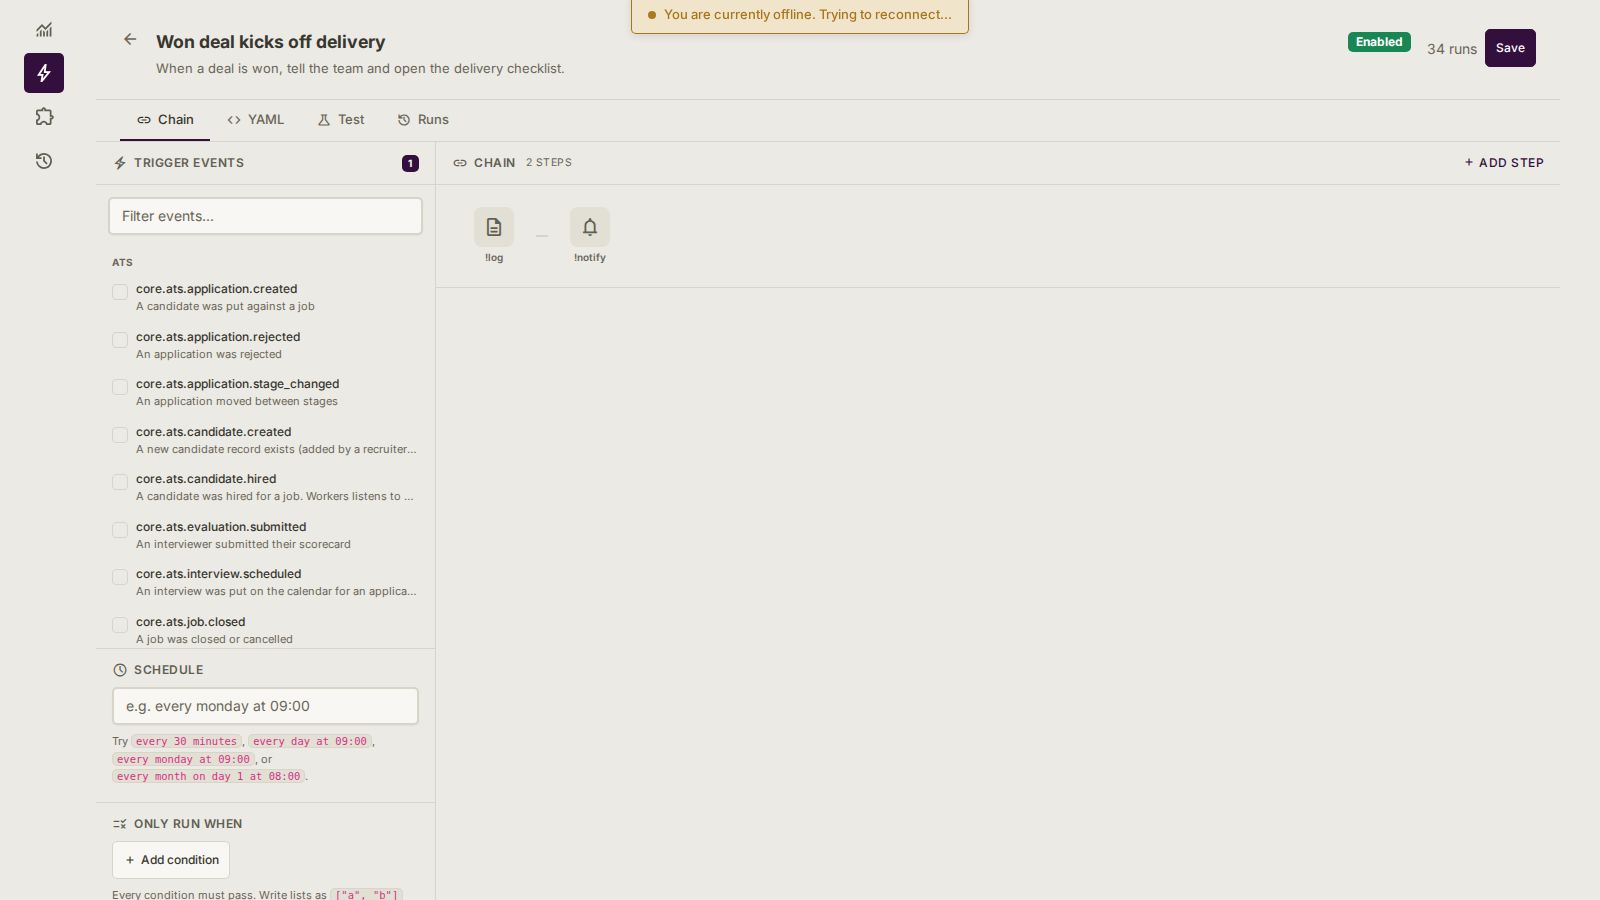Check core.ats.evaluation.submitted event
1600x900 pixels.
point(120,530)
